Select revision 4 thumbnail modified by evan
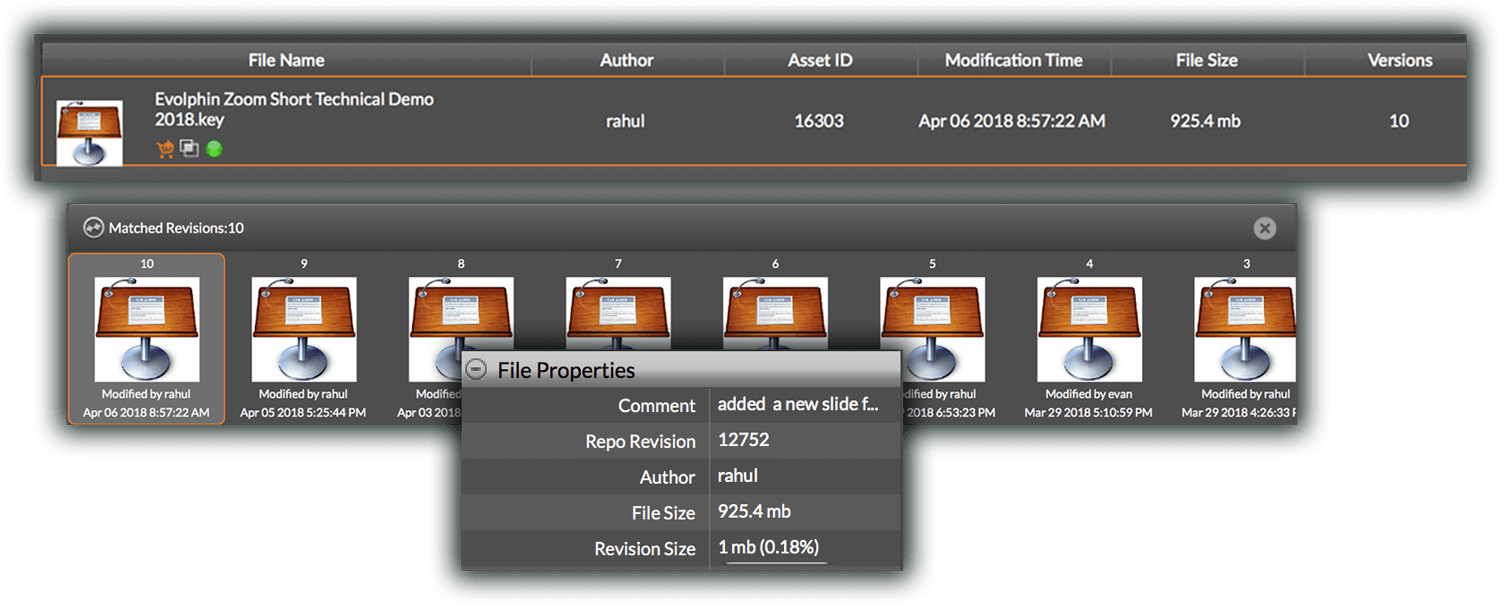1500x604 pixels. [1089, 329]
